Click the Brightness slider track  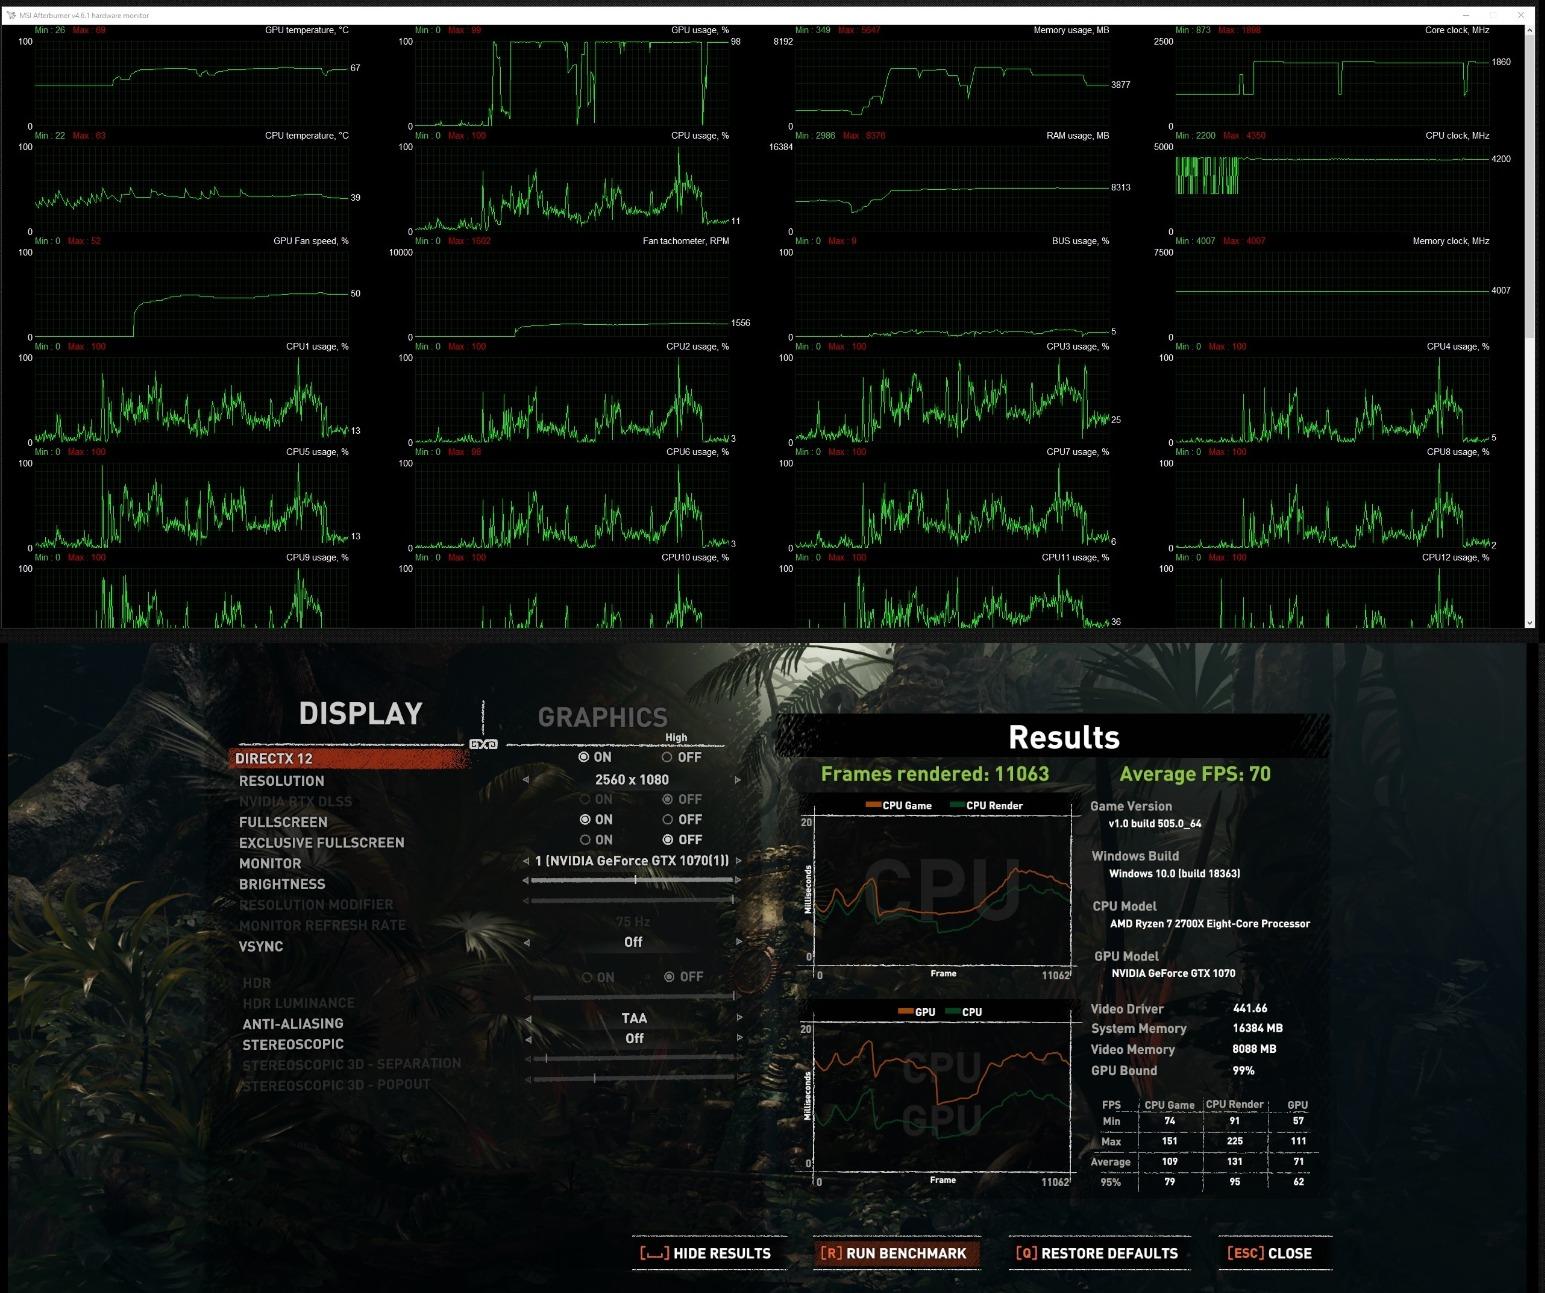tap(632, 880)
